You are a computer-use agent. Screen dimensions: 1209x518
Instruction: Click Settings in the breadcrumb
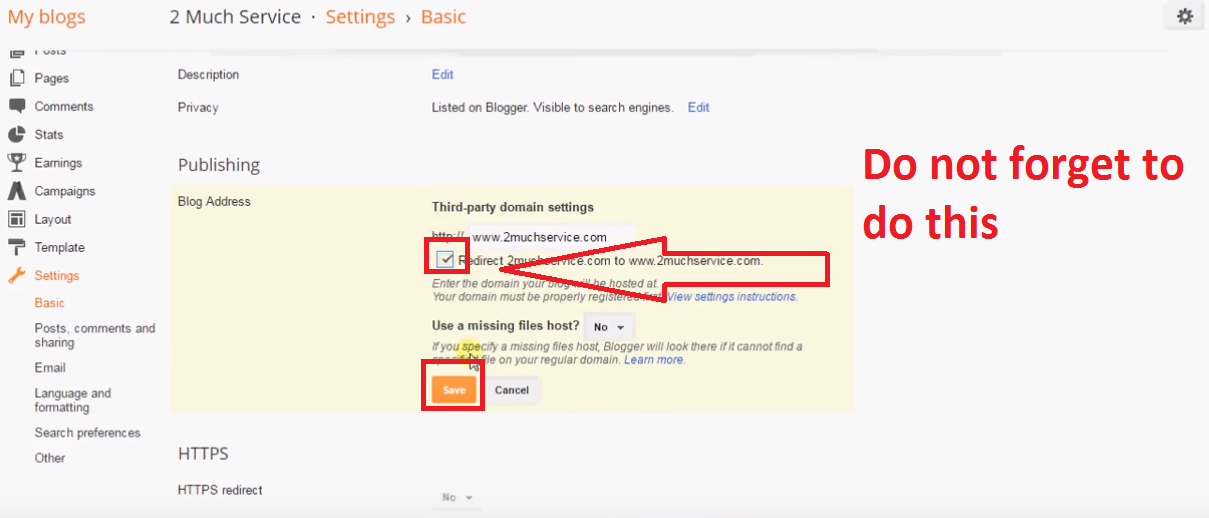pyautogui.click(x=360, y=17)
